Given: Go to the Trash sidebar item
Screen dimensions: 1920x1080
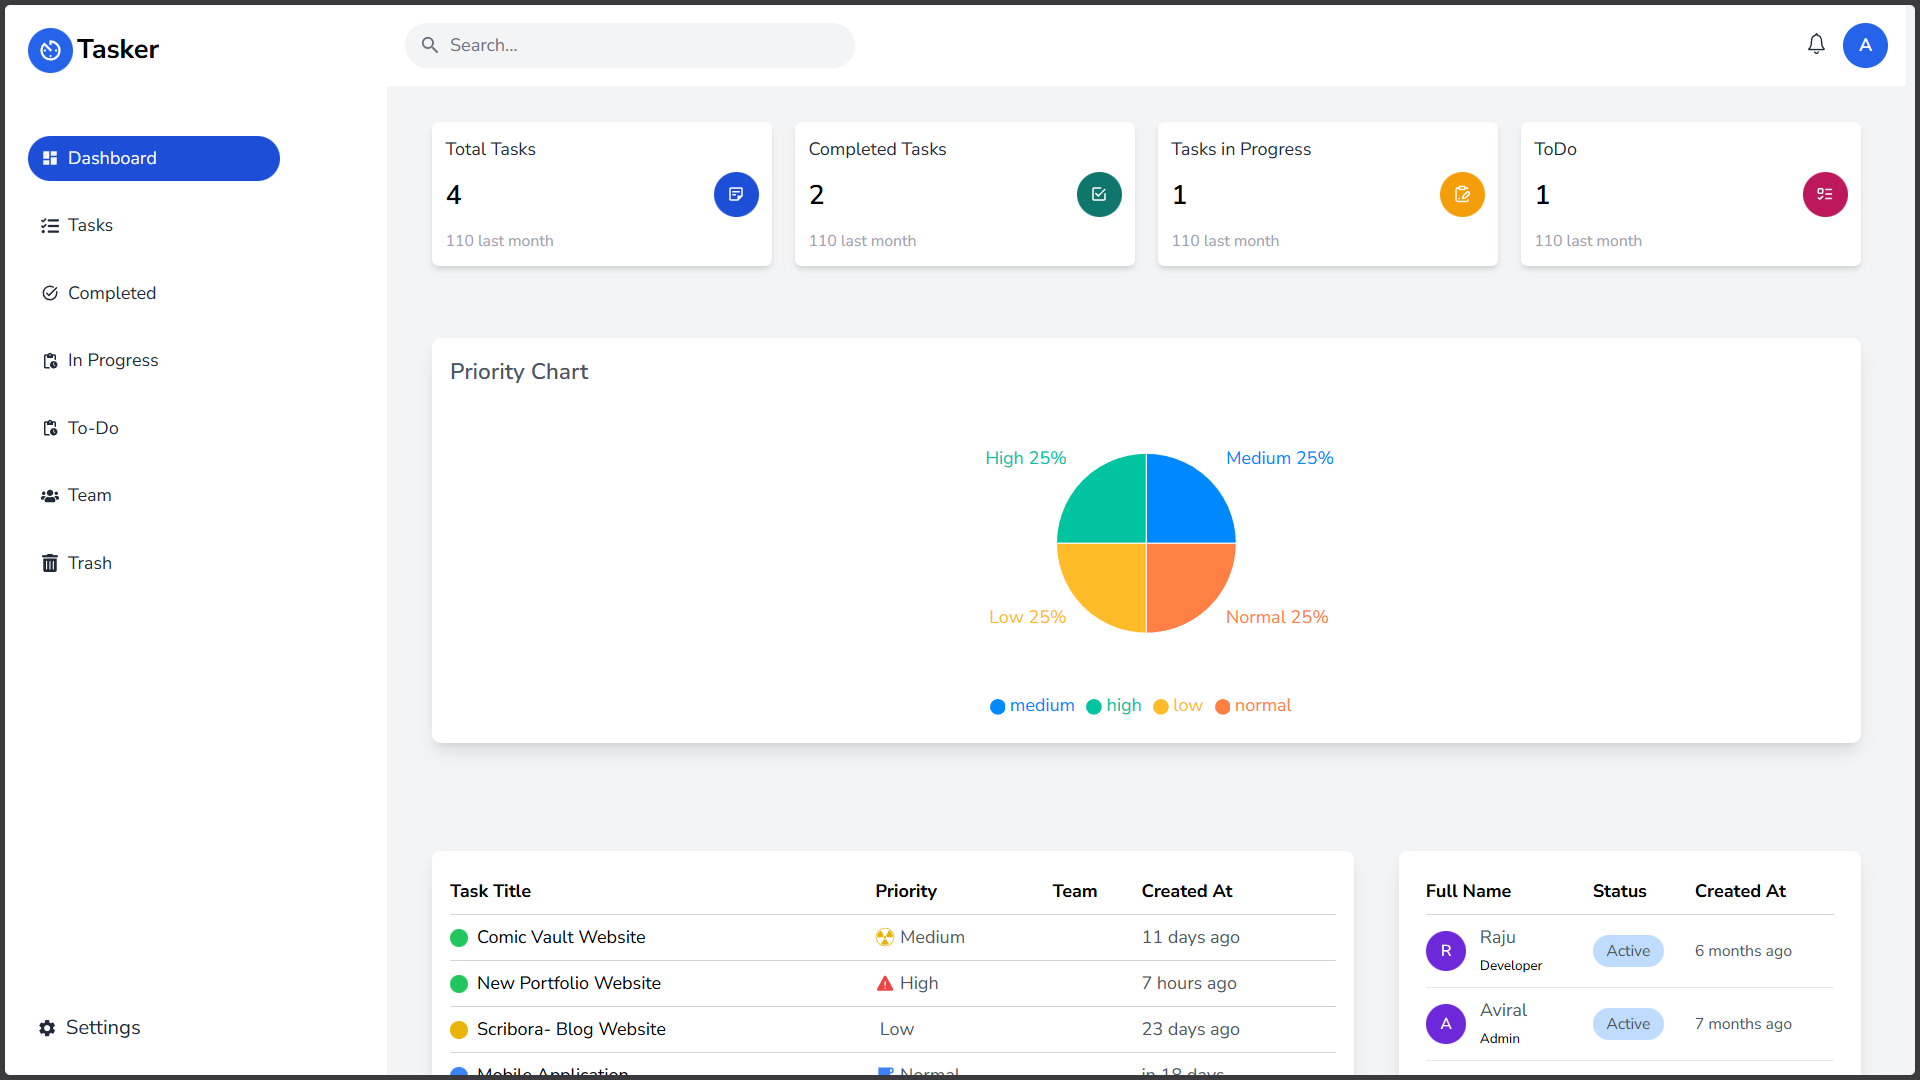Looking at the screenshot, I should click(x=89, y=564).
